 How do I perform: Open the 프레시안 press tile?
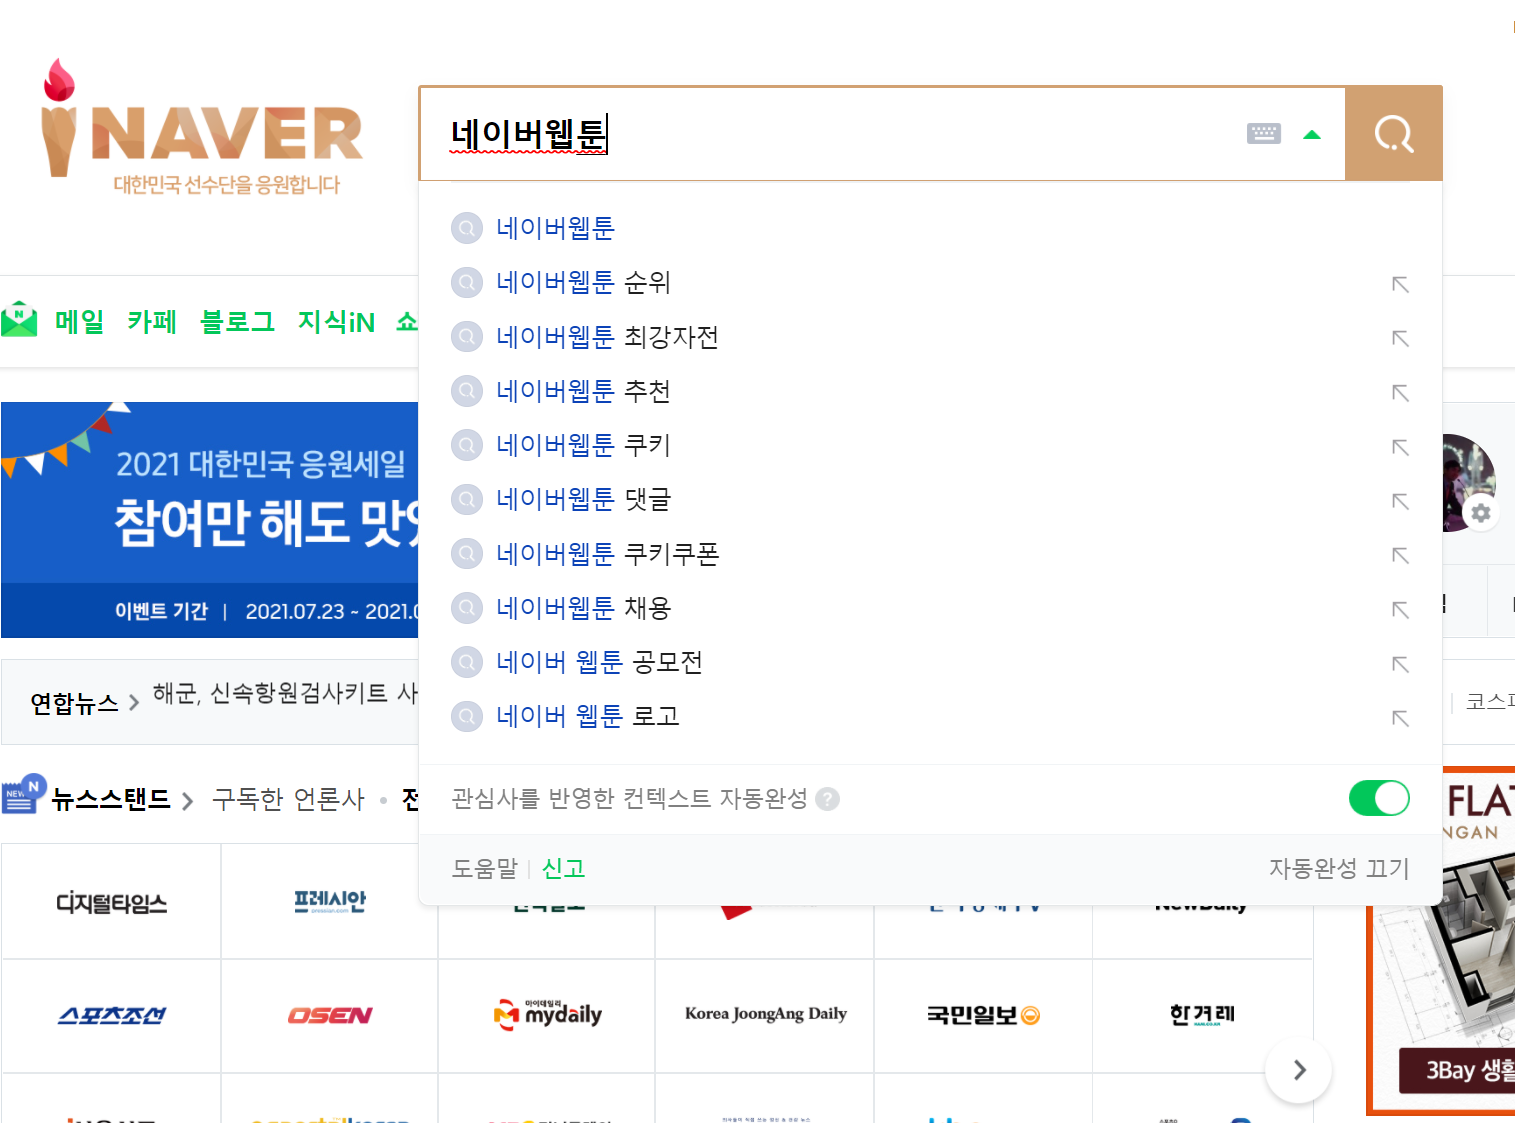coord(329,903)
